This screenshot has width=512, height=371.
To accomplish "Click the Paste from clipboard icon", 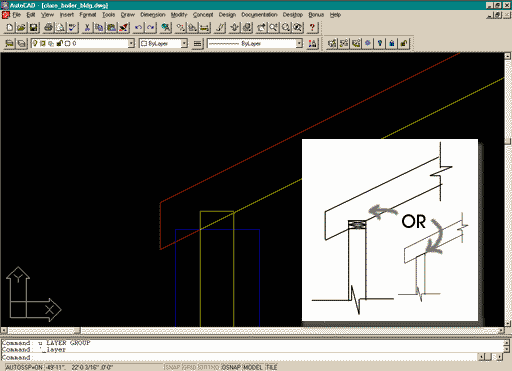I will 111,28.
